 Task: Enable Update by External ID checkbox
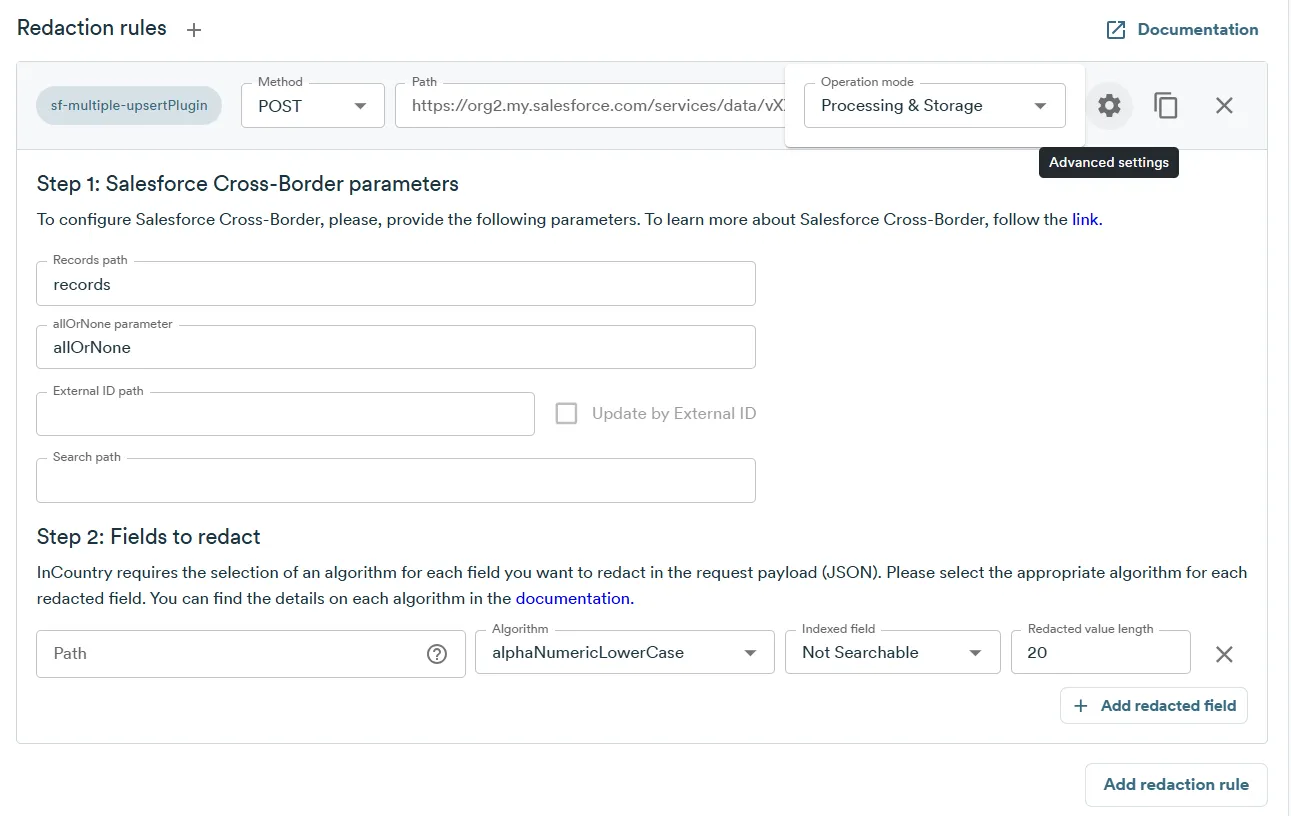(x=566, y=414)
